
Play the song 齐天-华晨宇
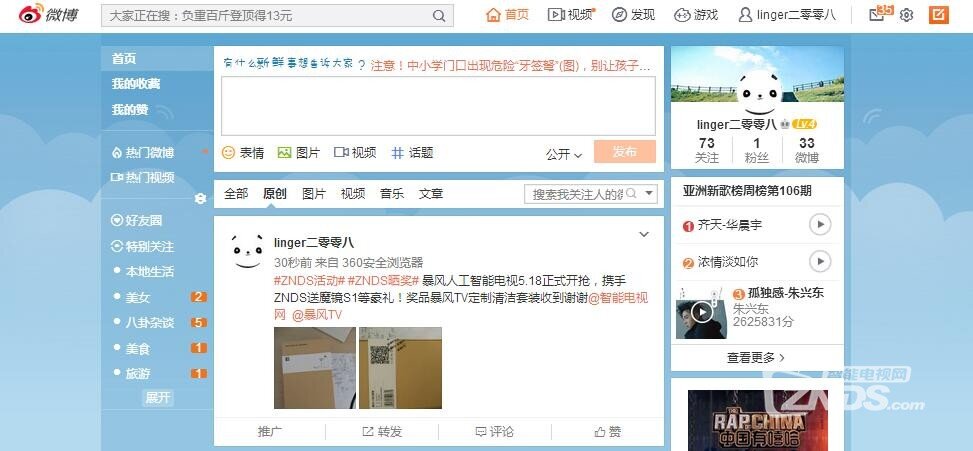pos(820,225)
